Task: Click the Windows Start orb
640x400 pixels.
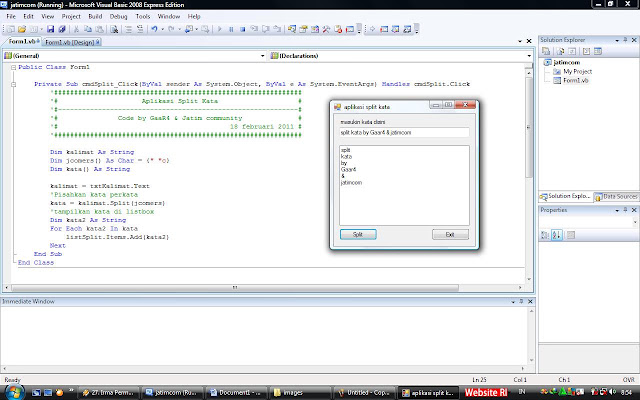Action: pos(13,392)
